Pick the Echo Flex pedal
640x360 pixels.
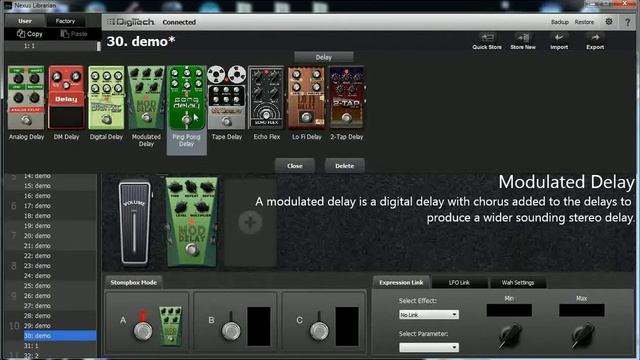click(x=266, y=98)
